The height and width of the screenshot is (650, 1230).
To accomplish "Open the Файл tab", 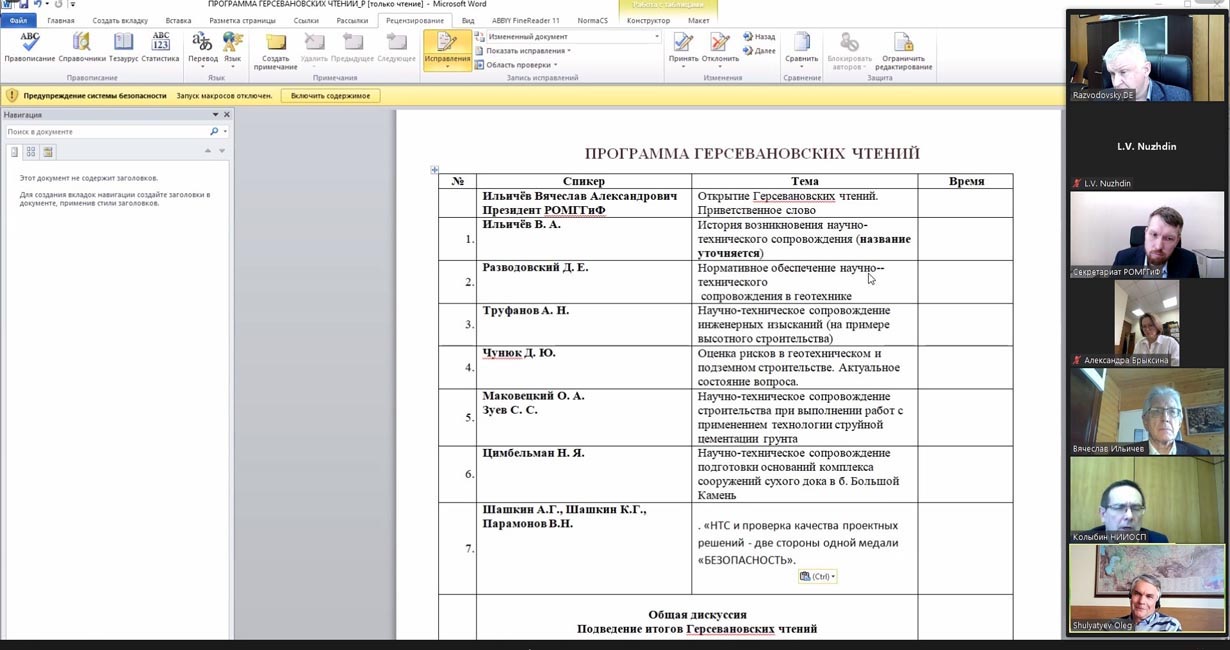I will (x=19, y=20).
